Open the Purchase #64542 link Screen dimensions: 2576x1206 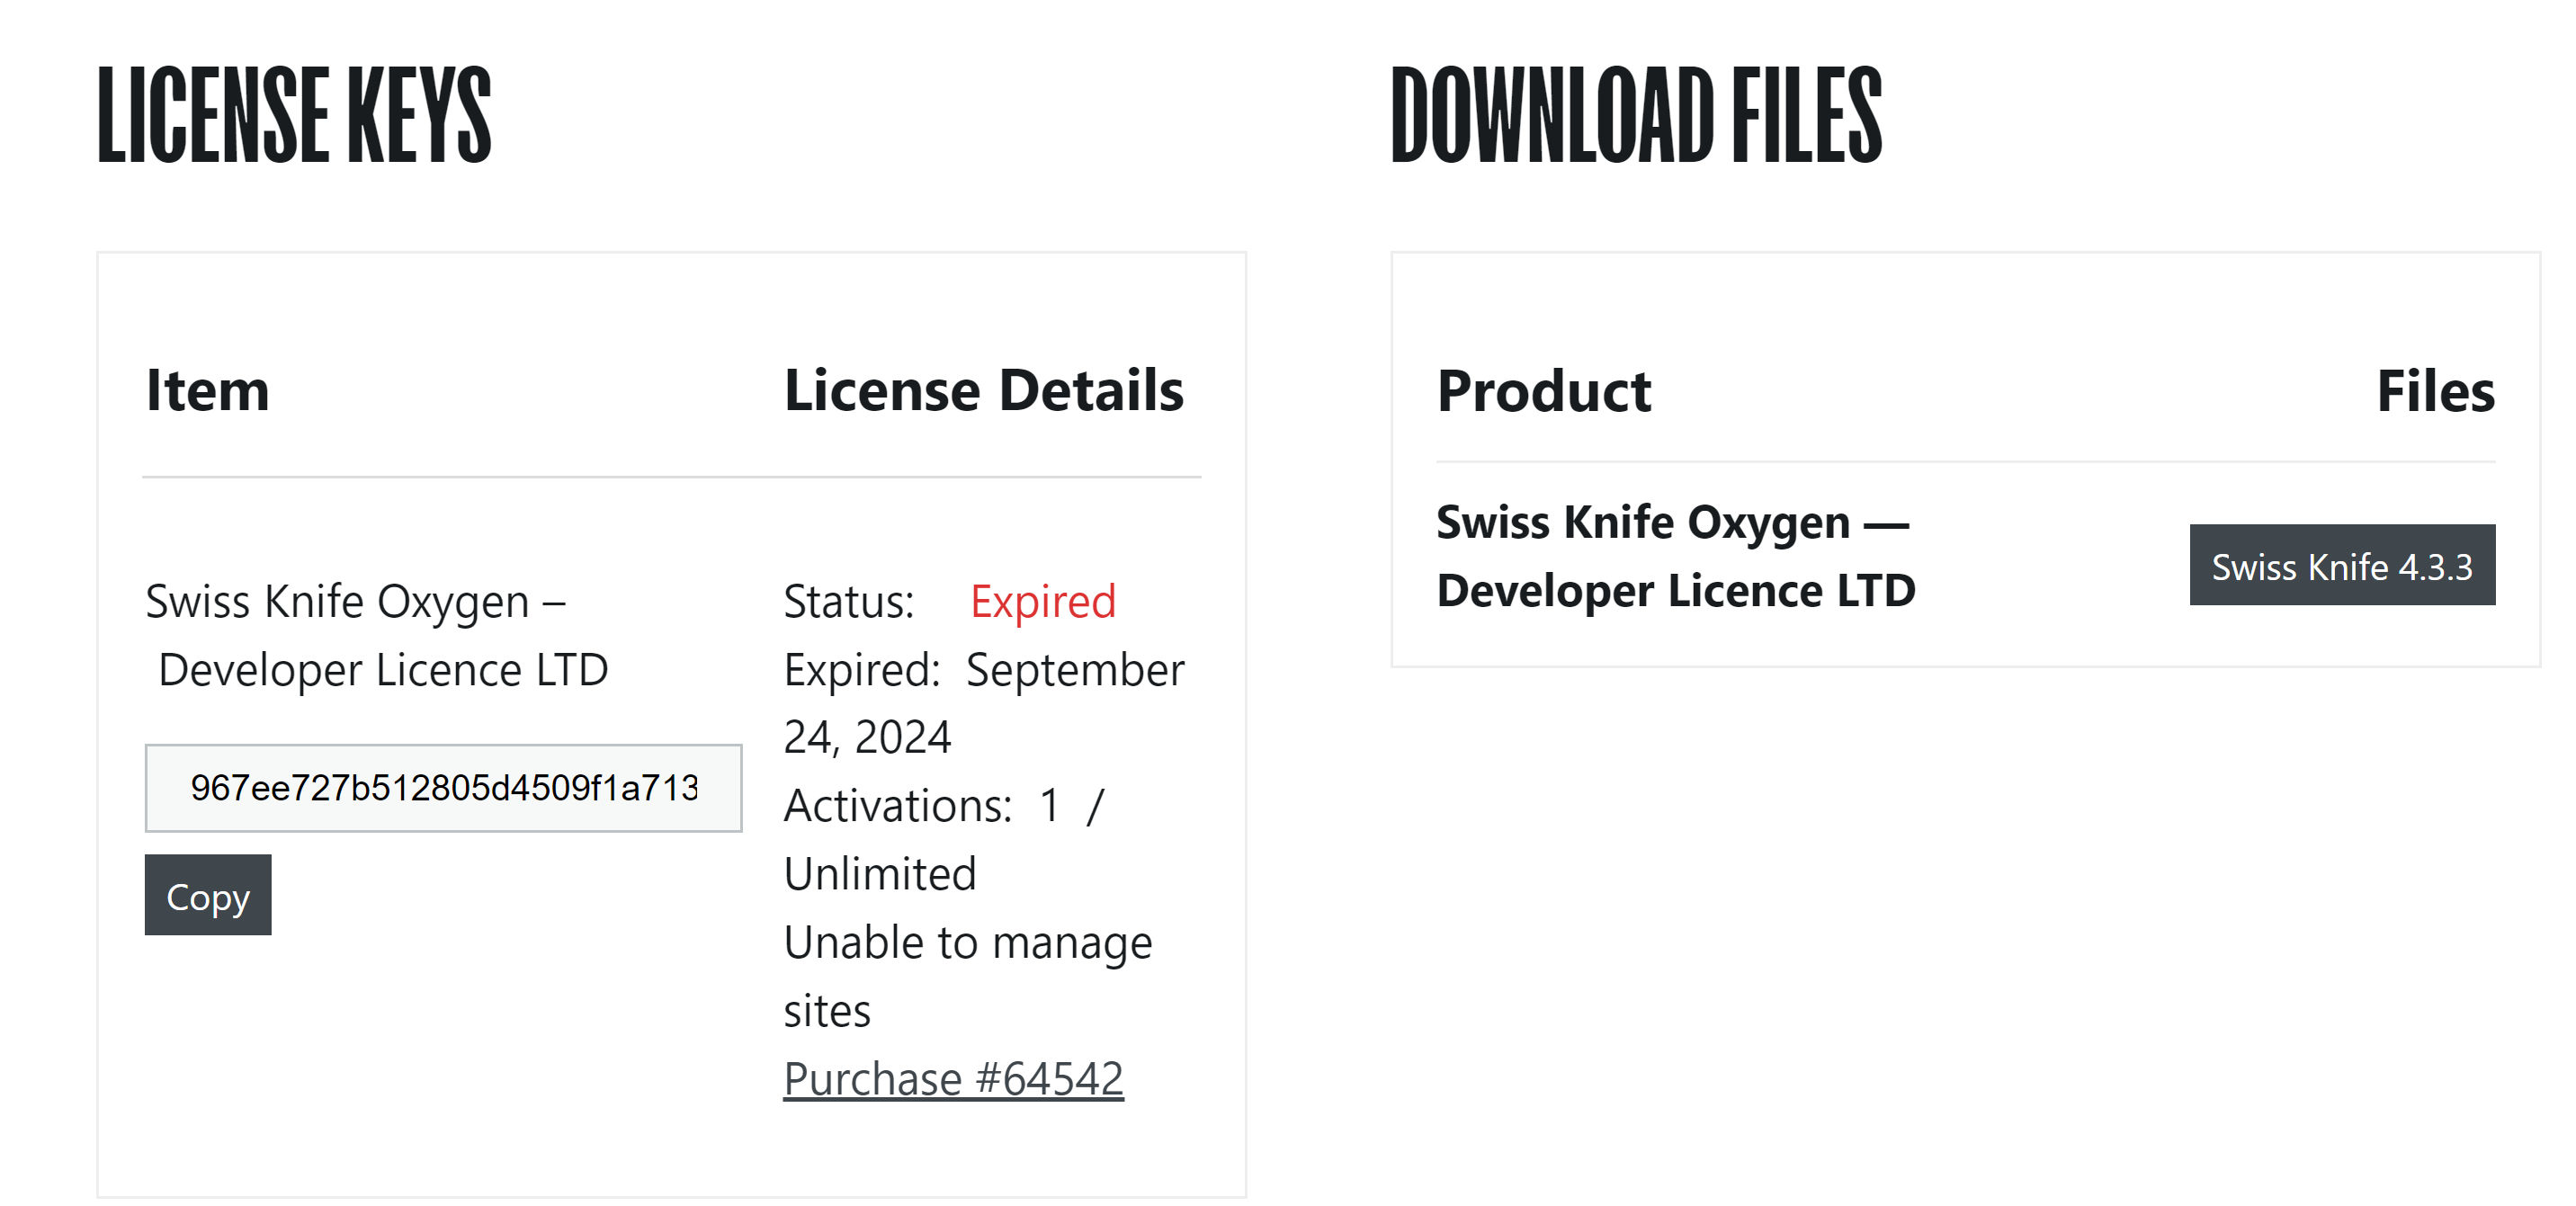coord(953,1079)
